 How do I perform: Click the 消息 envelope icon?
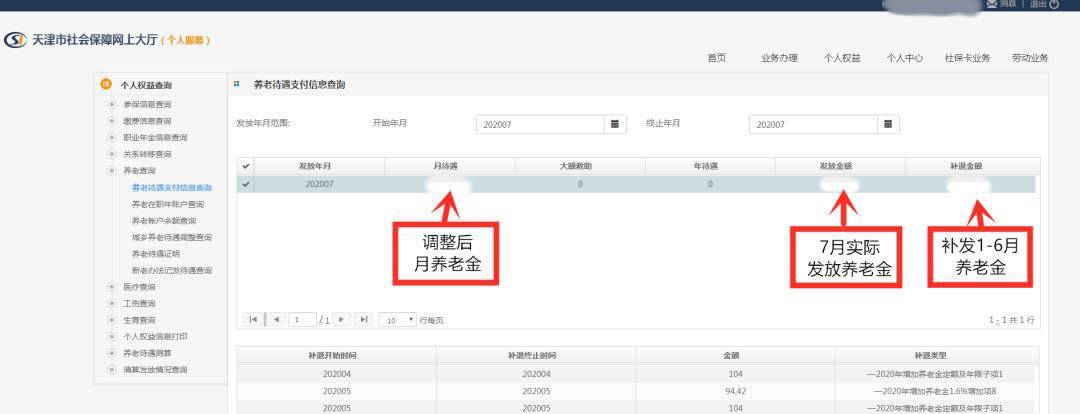coord(991,4)
